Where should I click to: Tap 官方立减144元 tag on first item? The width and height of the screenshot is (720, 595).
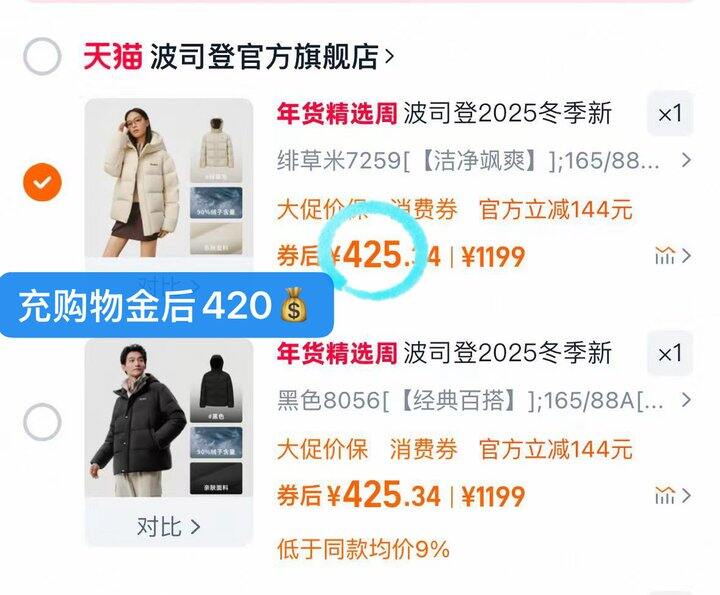556,210
